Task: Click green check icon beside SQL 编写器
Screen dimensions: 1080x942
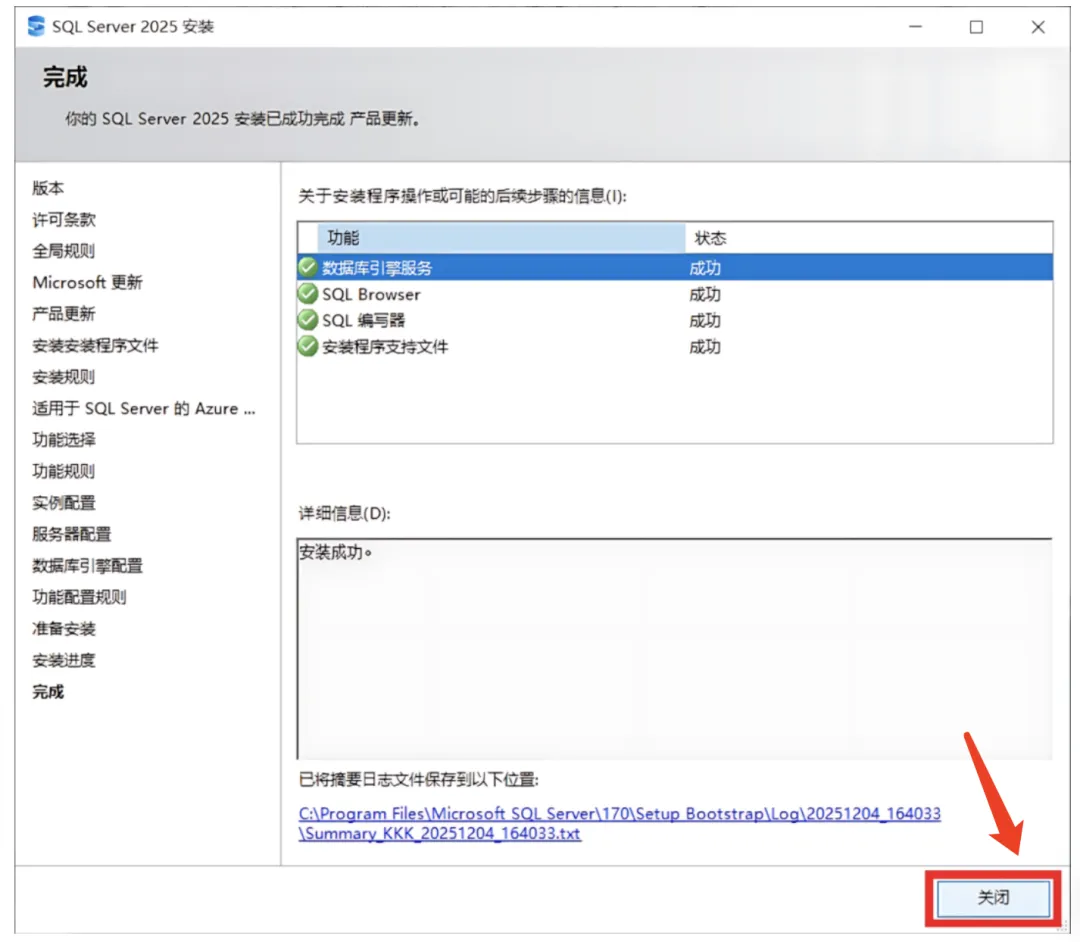Action: [x=307, y=320]
